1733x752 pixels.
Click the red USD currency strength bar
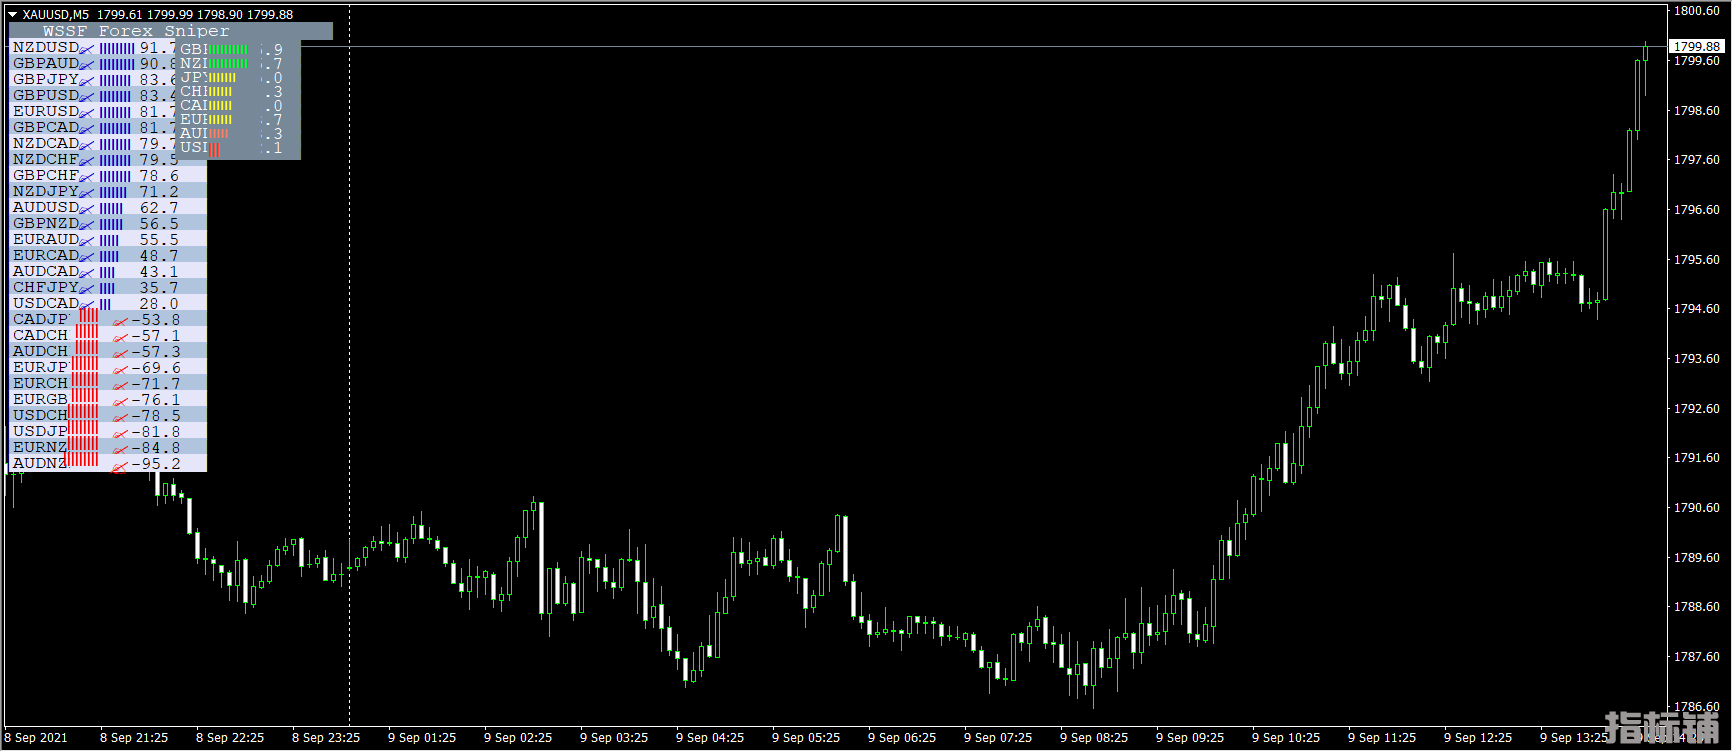click(x=215, y=149)
